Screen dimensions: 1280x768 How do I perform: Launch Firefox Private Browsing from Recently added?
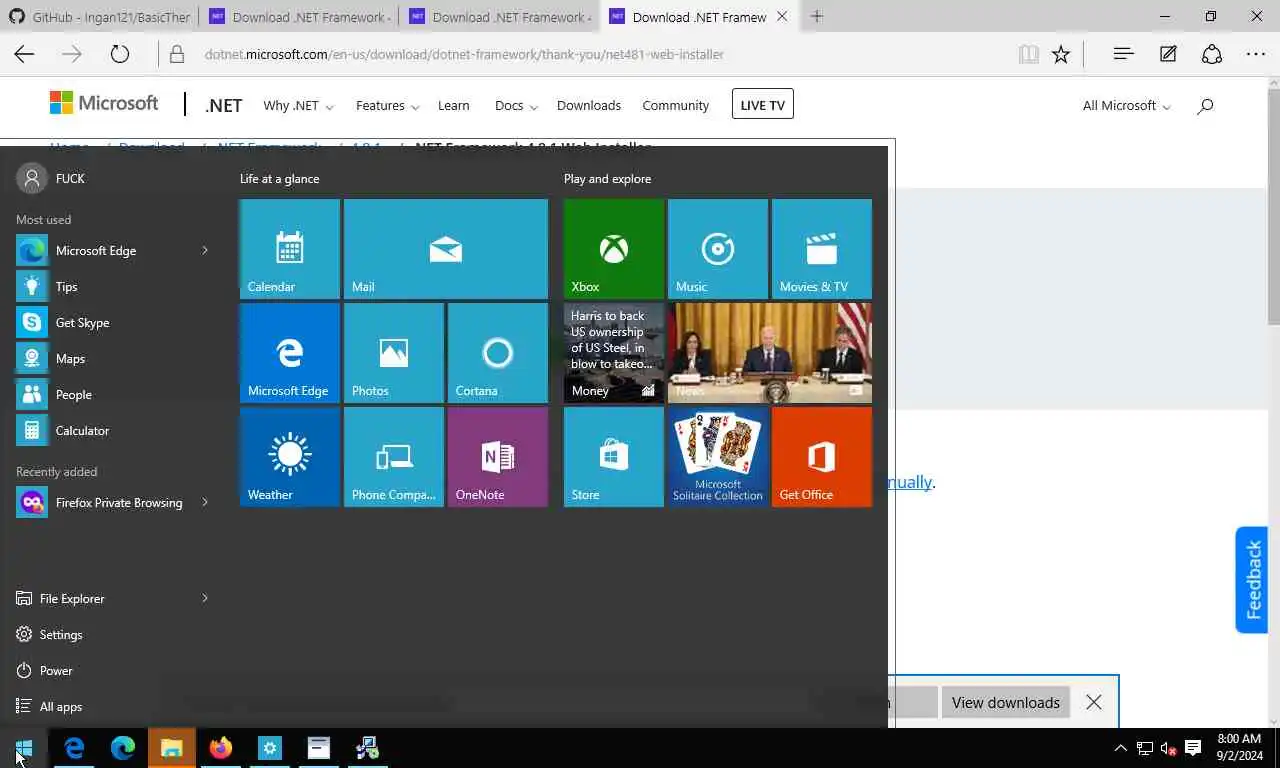pos(102,503)
